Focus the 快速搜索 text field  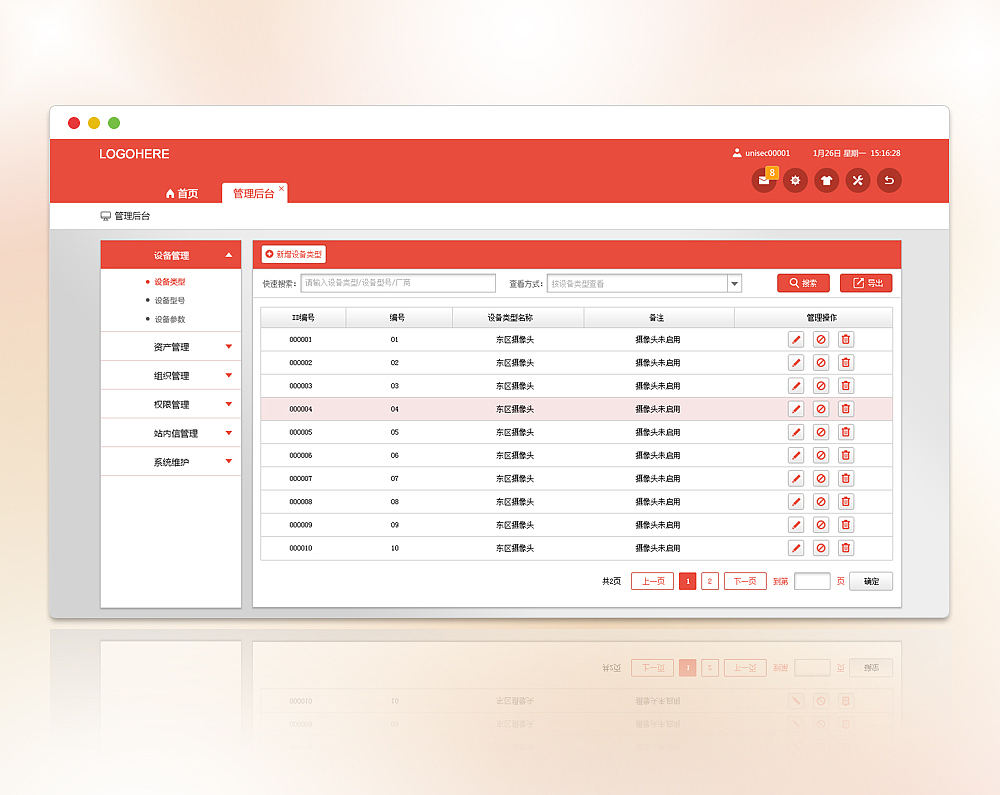pyautogui.click(x=398, y=283)
